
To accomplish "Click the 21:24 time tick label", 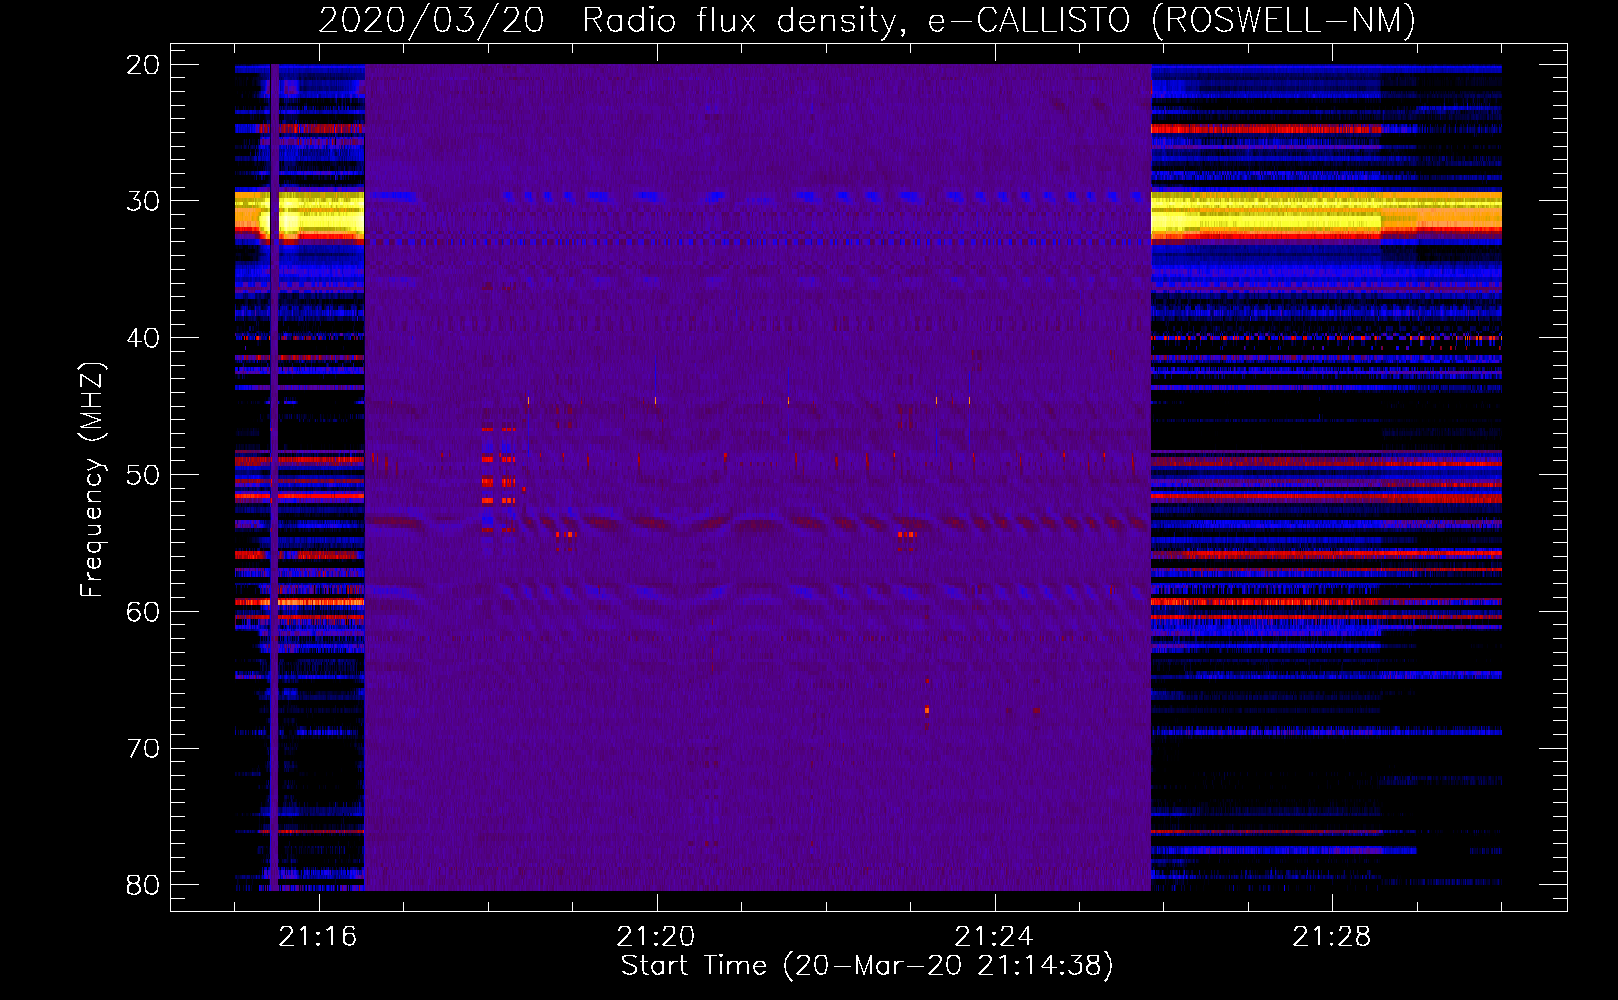I will (994, 937).
